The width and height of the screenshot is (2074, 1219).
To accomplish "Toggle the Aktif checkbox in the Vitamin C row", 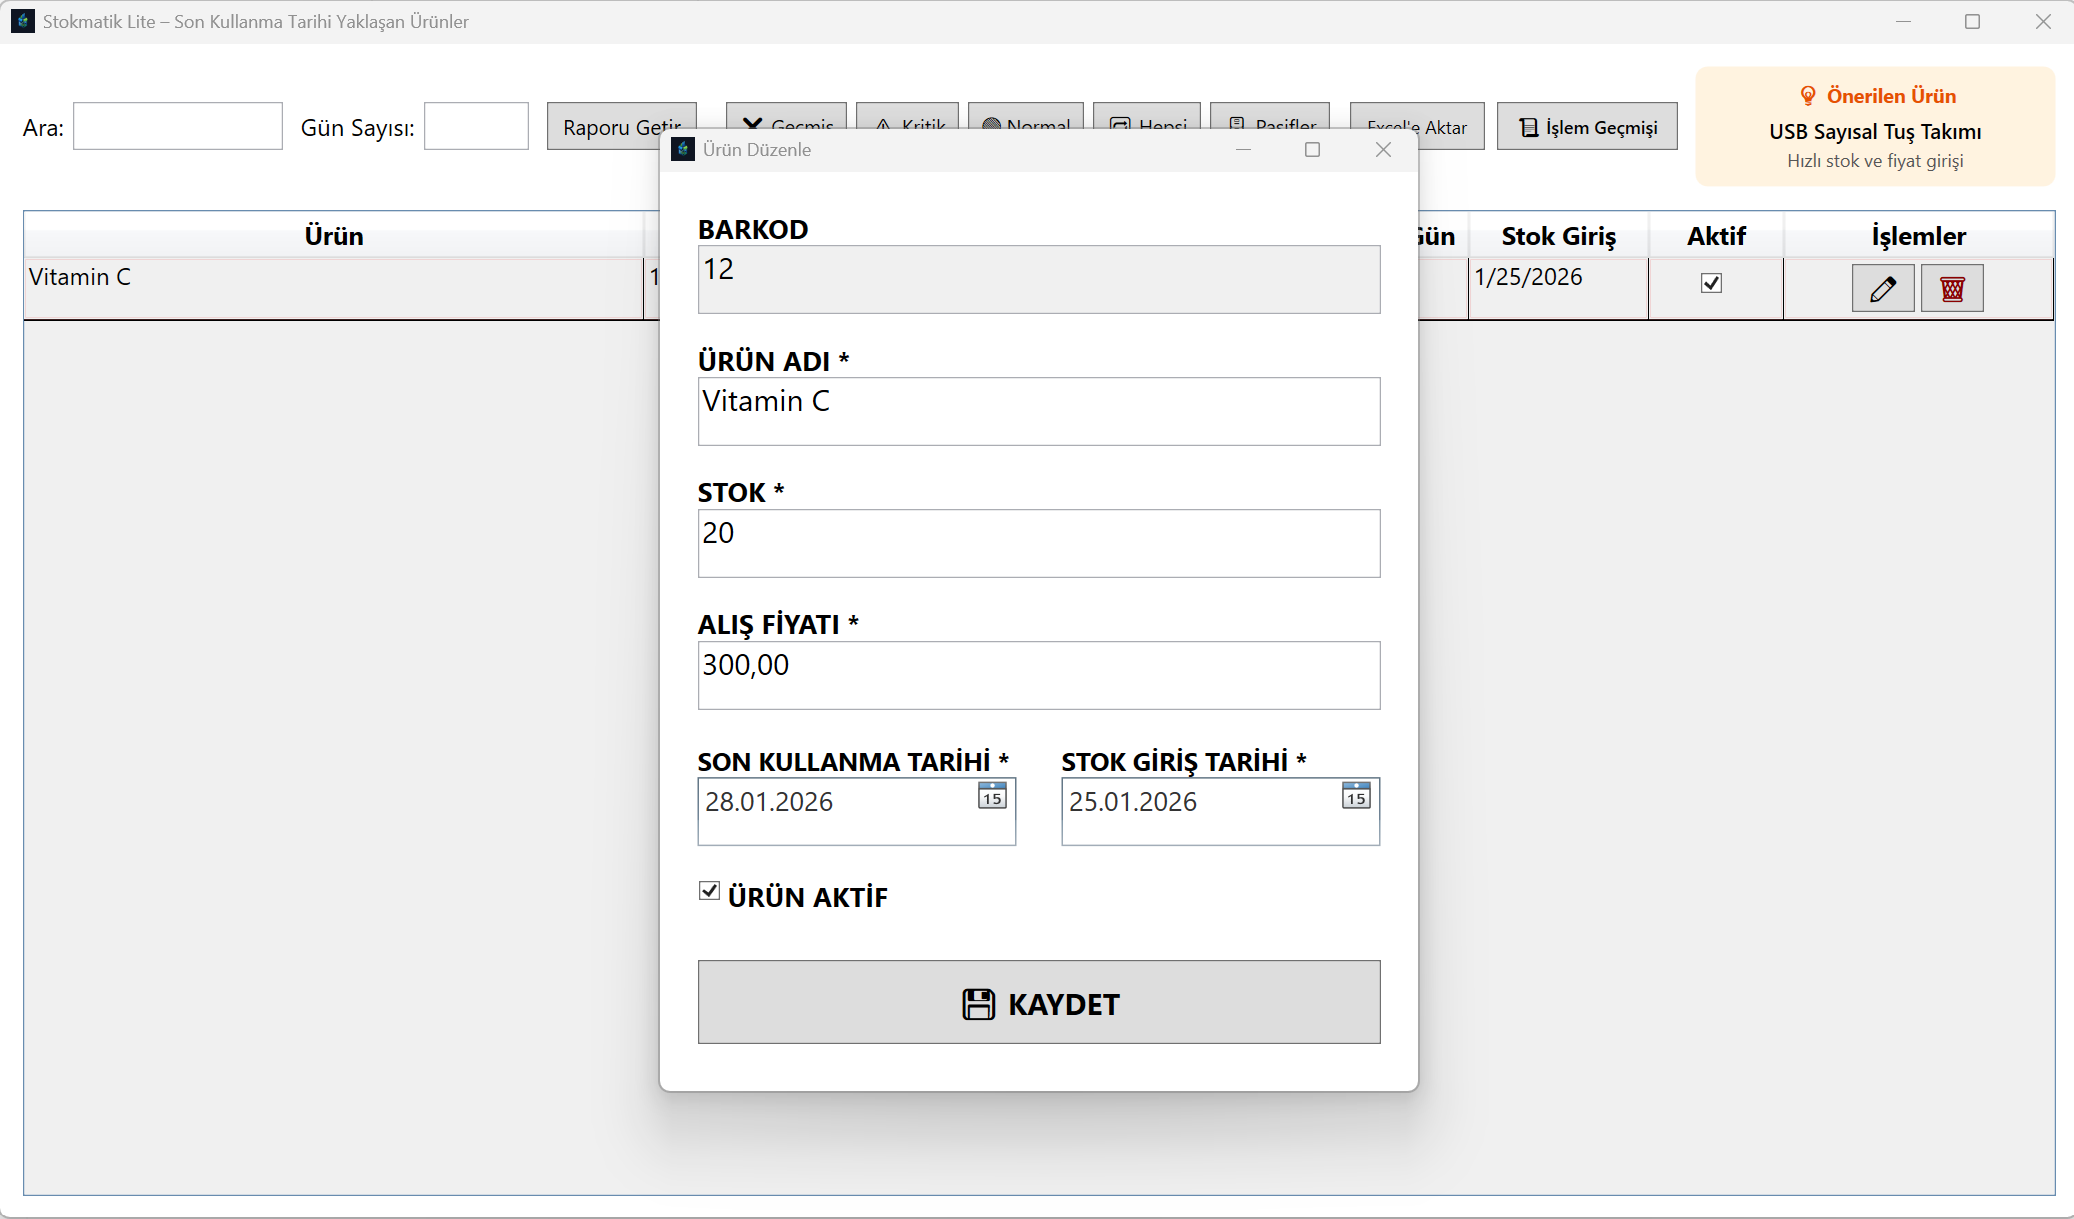I will pyautogui.click(x=1711, y=283).
